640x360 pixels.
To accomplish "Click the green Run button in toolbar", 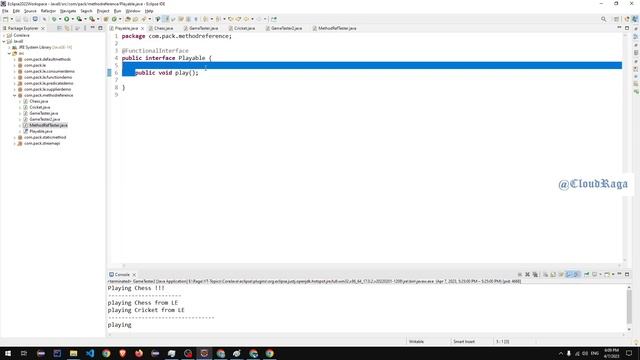I will [66, 19].
